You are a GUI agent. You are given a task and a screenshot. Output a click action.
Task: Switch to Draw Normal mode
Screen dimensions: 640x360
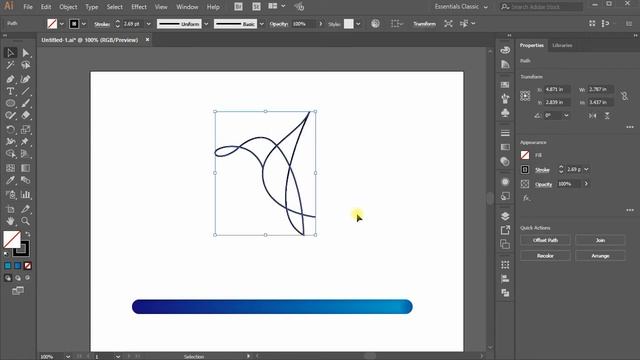coord(8,278)
